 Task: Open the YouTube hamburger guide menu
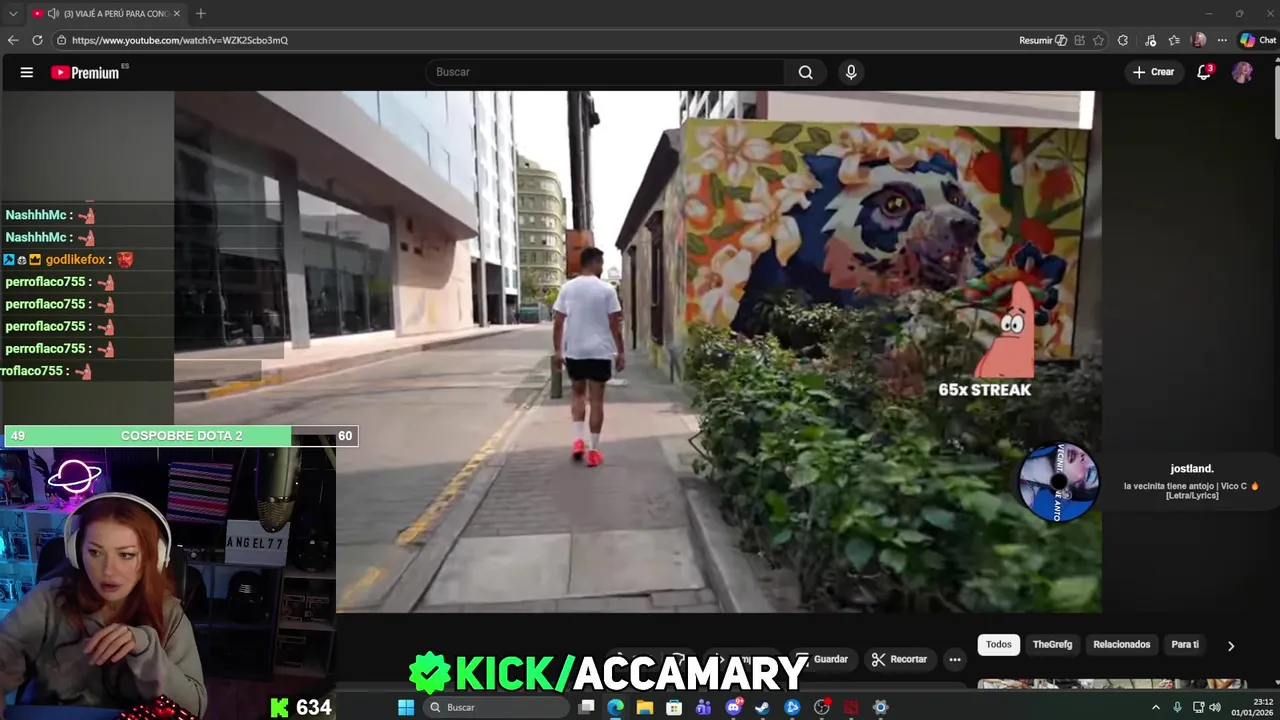27,72
